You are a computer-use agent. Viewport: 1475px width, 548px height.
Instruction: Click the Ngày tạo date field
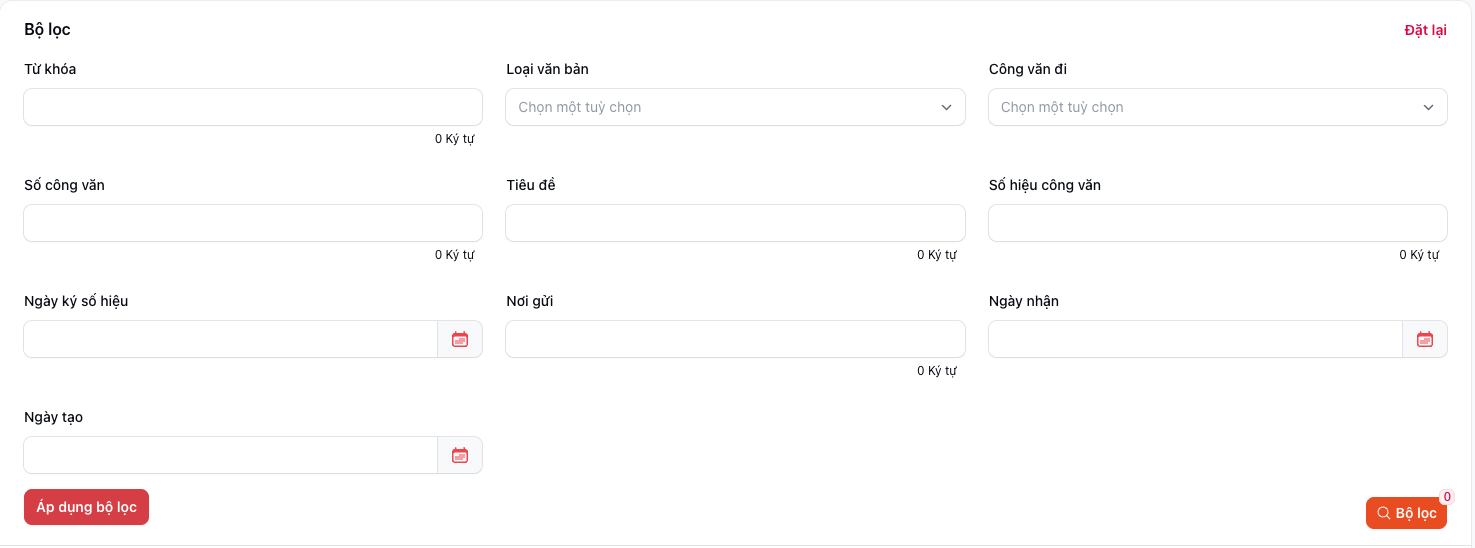[x=230, y=455]
